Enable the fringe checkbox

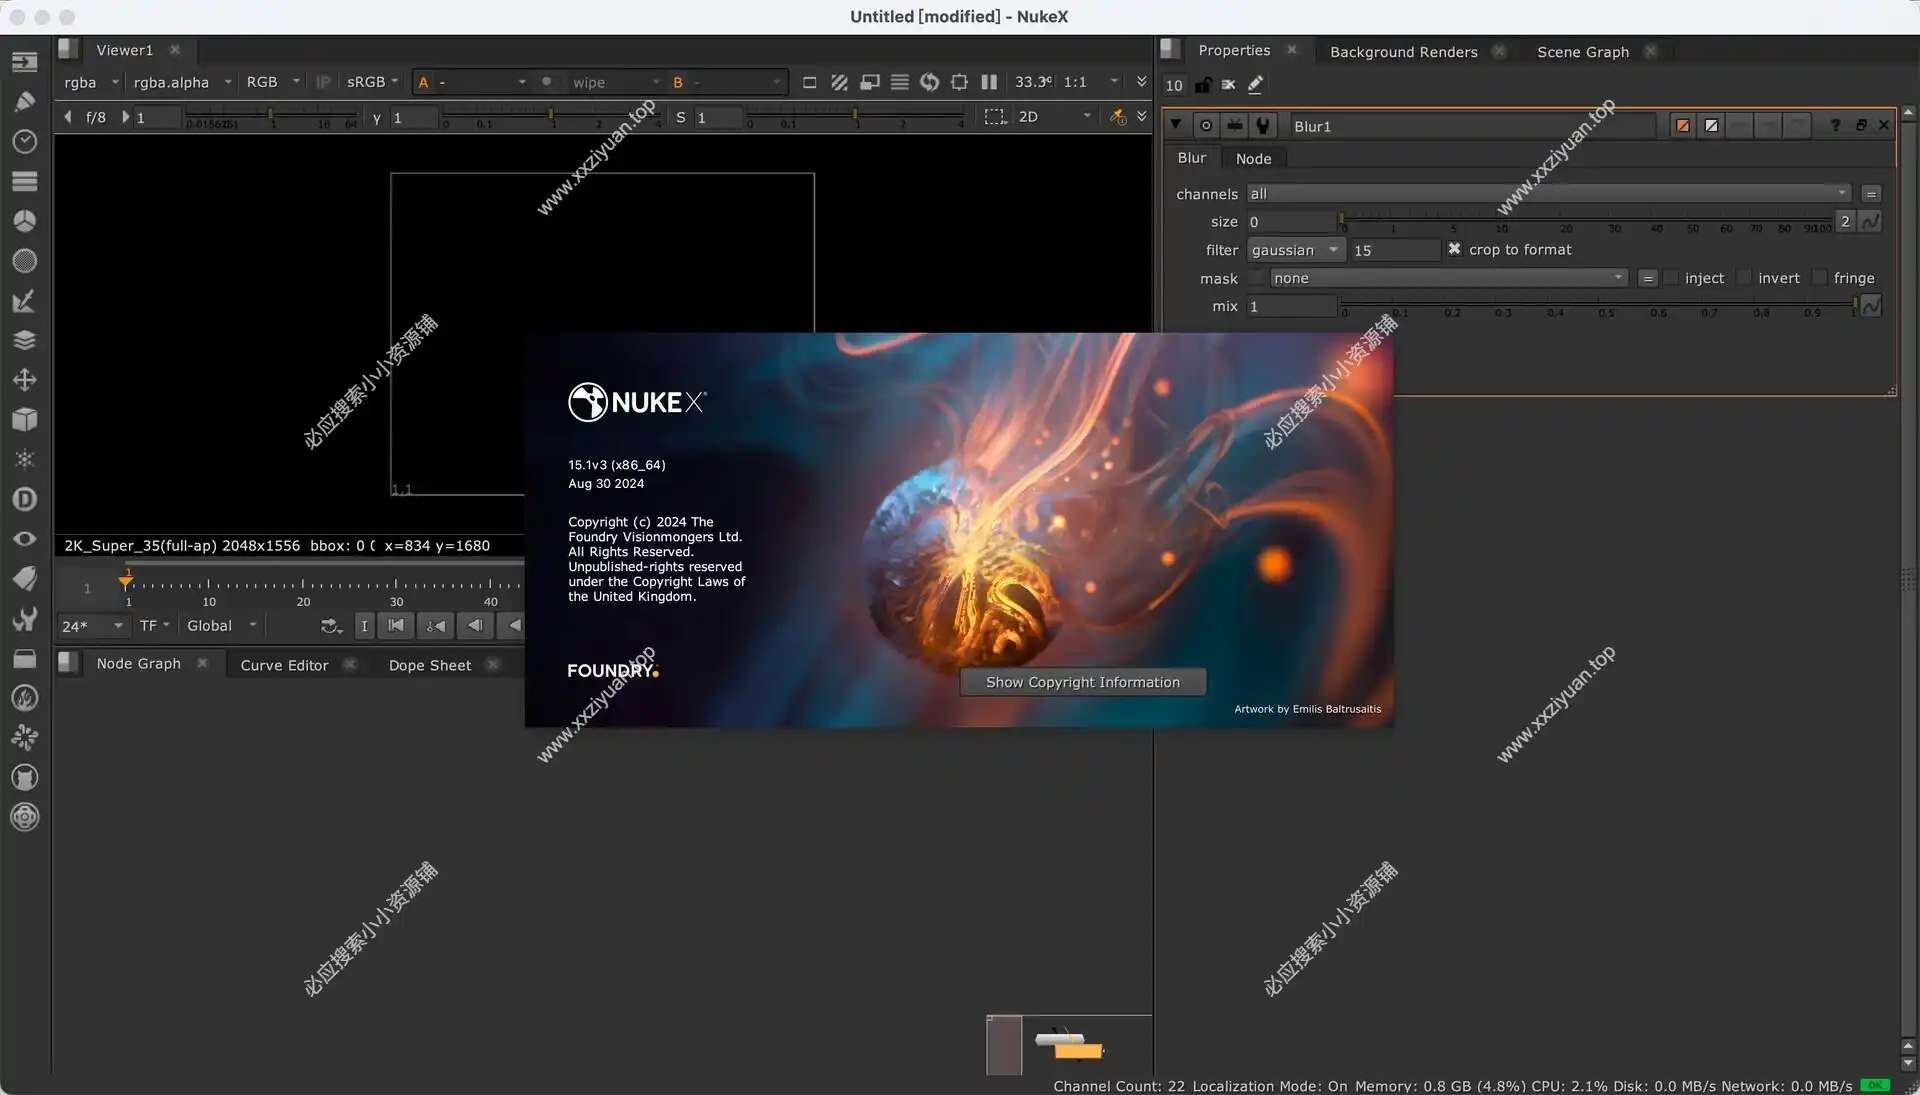[1820, 278]
